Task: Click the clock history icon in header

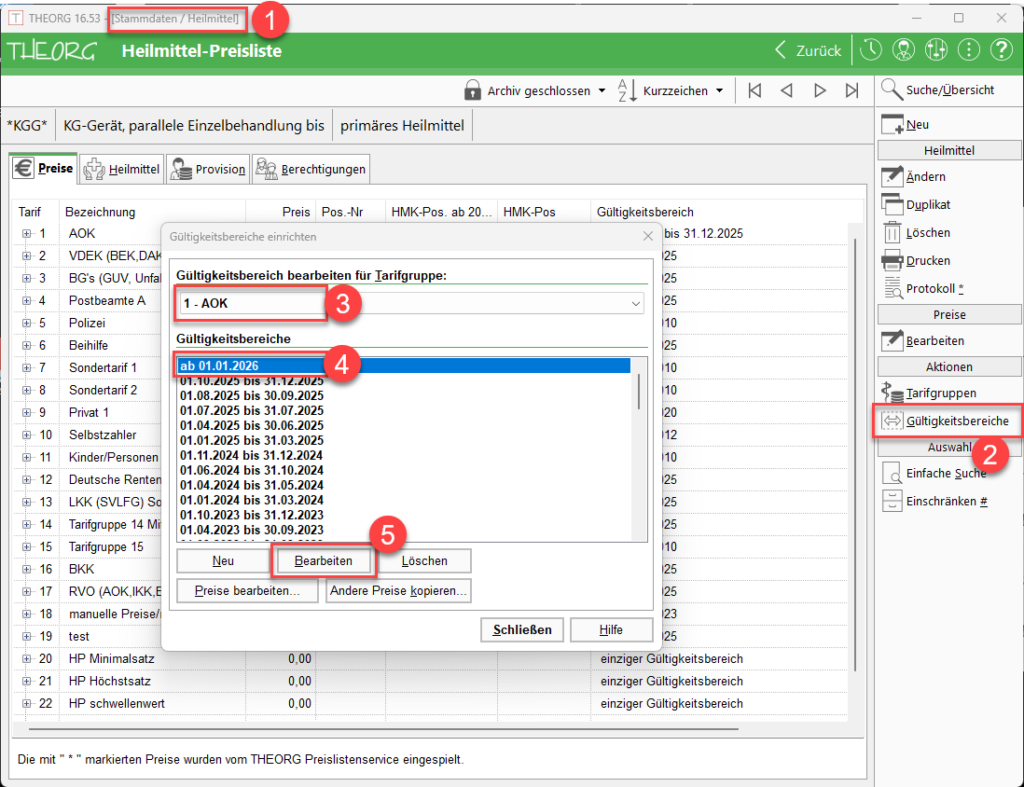Action: (872, 50)
